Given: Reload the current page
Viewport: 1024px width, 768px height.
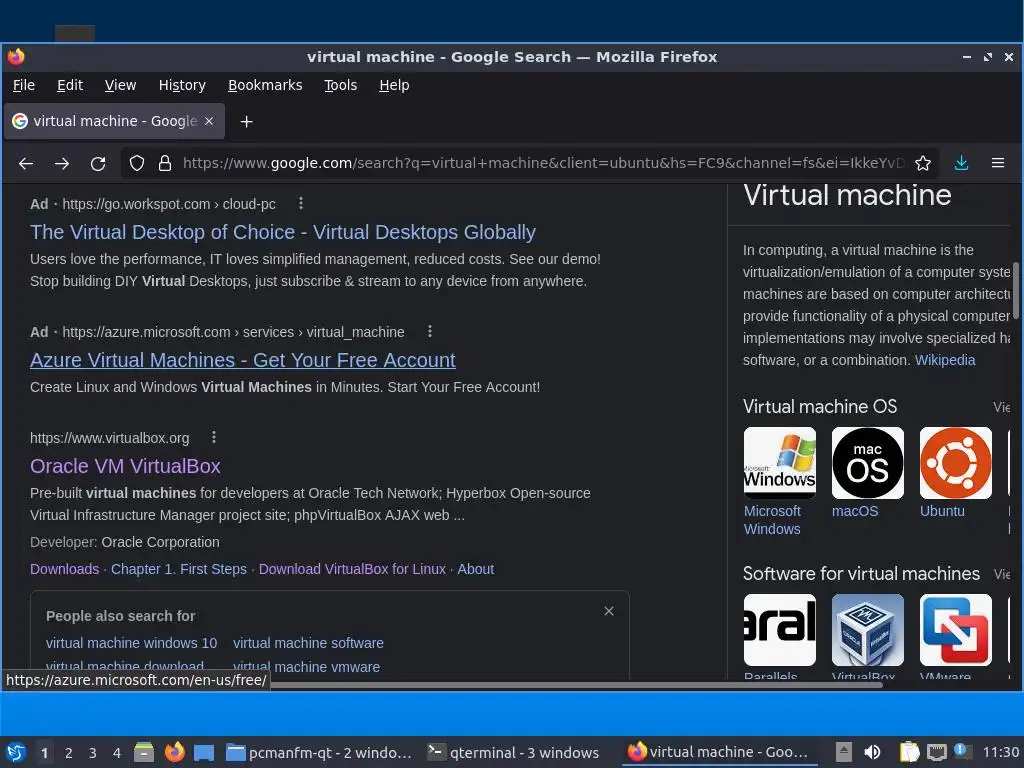Looking at the screenshot, I should pos(98,163).
